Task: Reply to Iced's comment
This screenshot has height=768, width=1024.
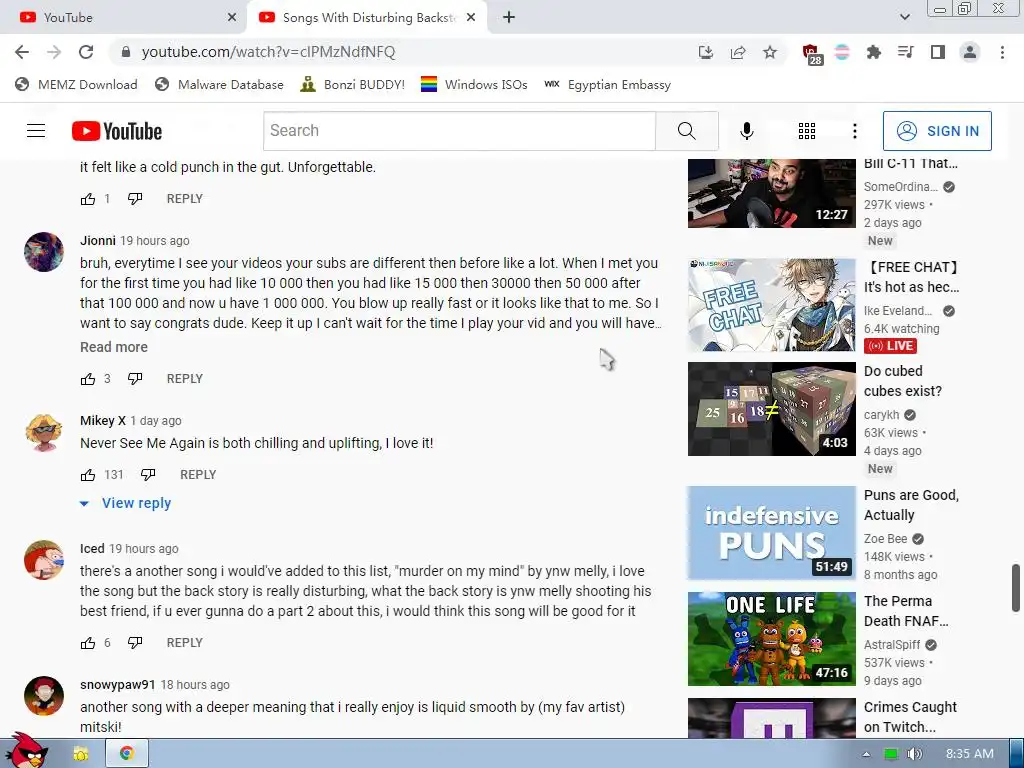Action: coord(185,643)
